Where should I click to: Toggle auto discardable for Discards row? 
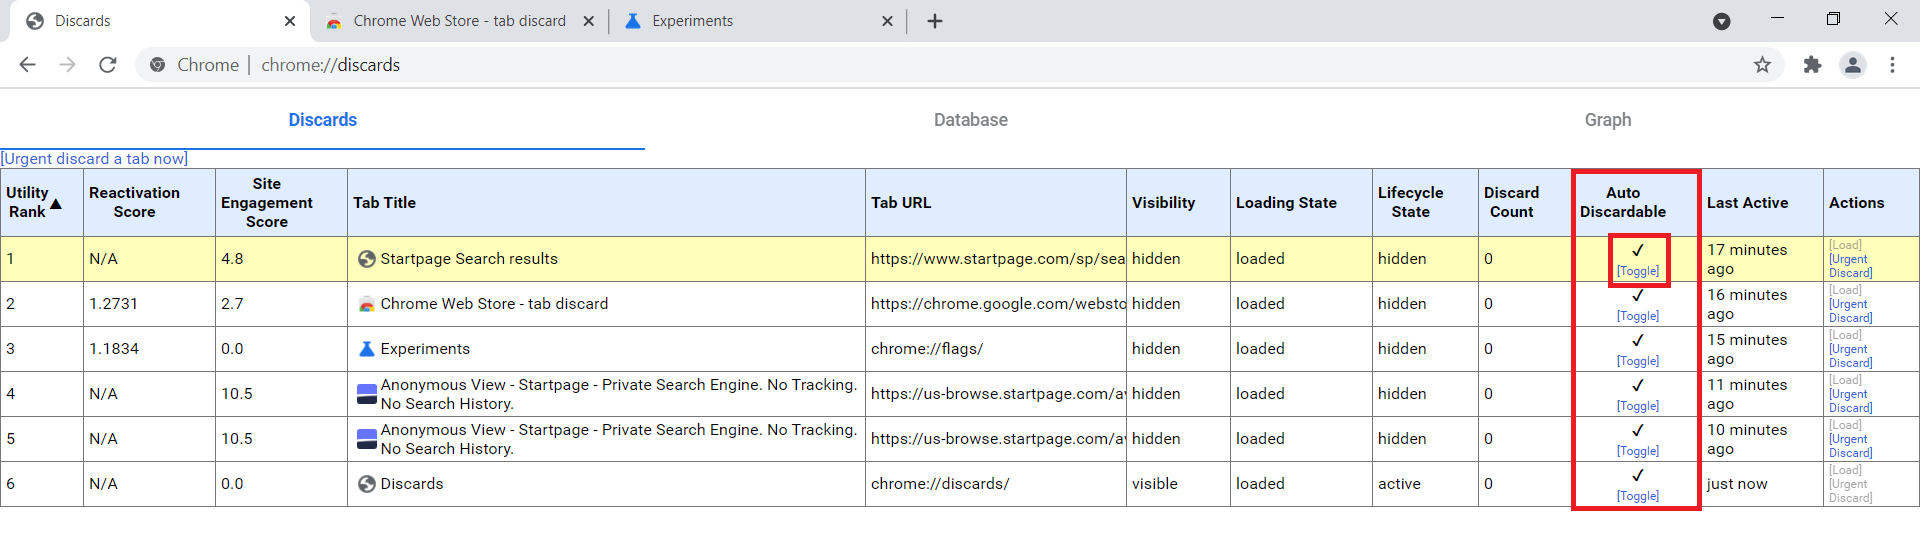pyautogui.click(x=1637, y=496)
